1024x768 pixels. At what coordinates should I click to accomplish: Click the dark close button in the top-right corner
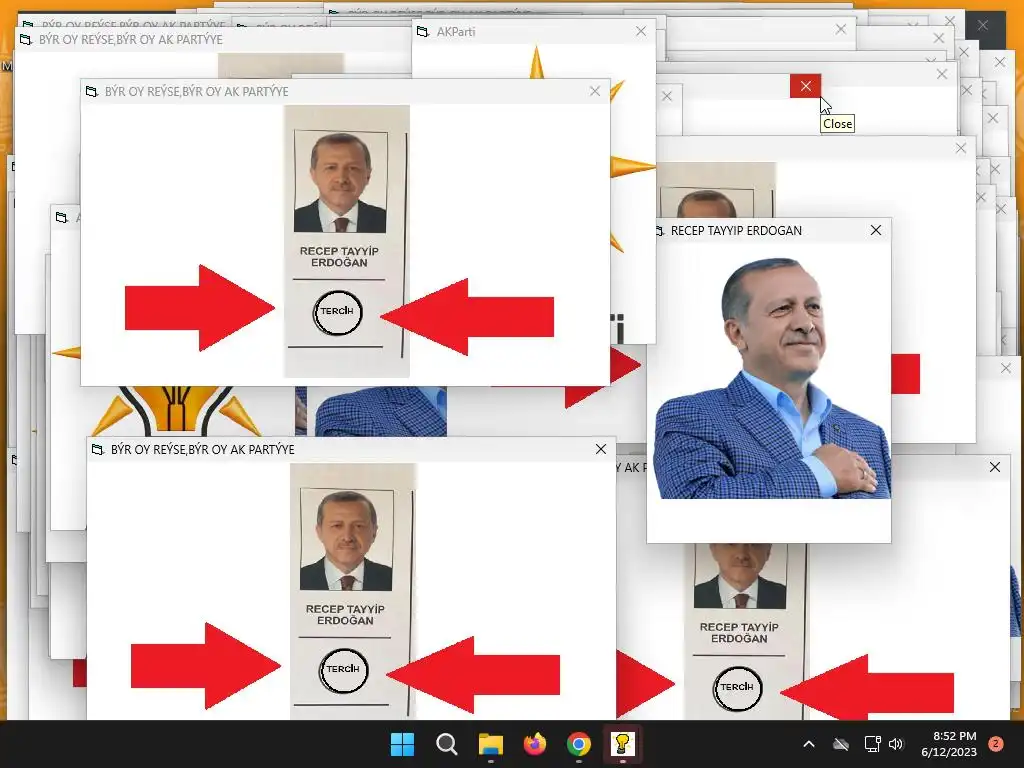[x=983, y=25]
